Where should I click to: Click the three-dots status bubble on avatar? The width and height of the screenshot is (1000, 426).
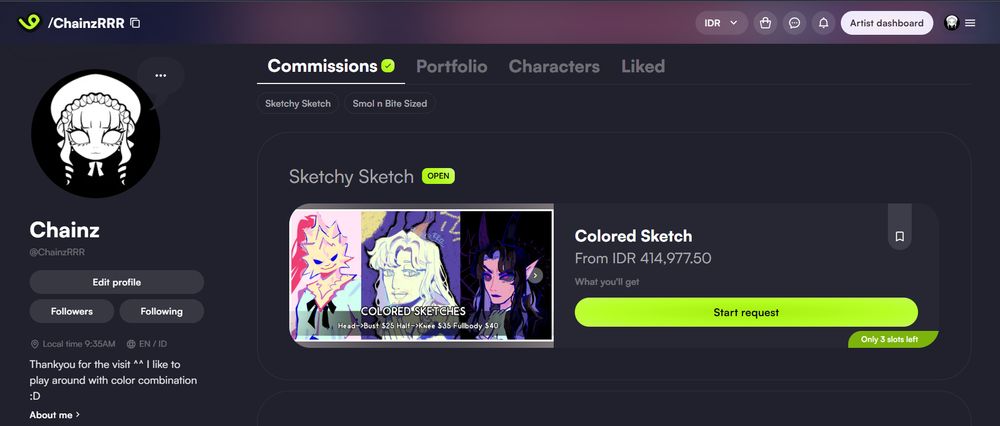click(161, 75)
